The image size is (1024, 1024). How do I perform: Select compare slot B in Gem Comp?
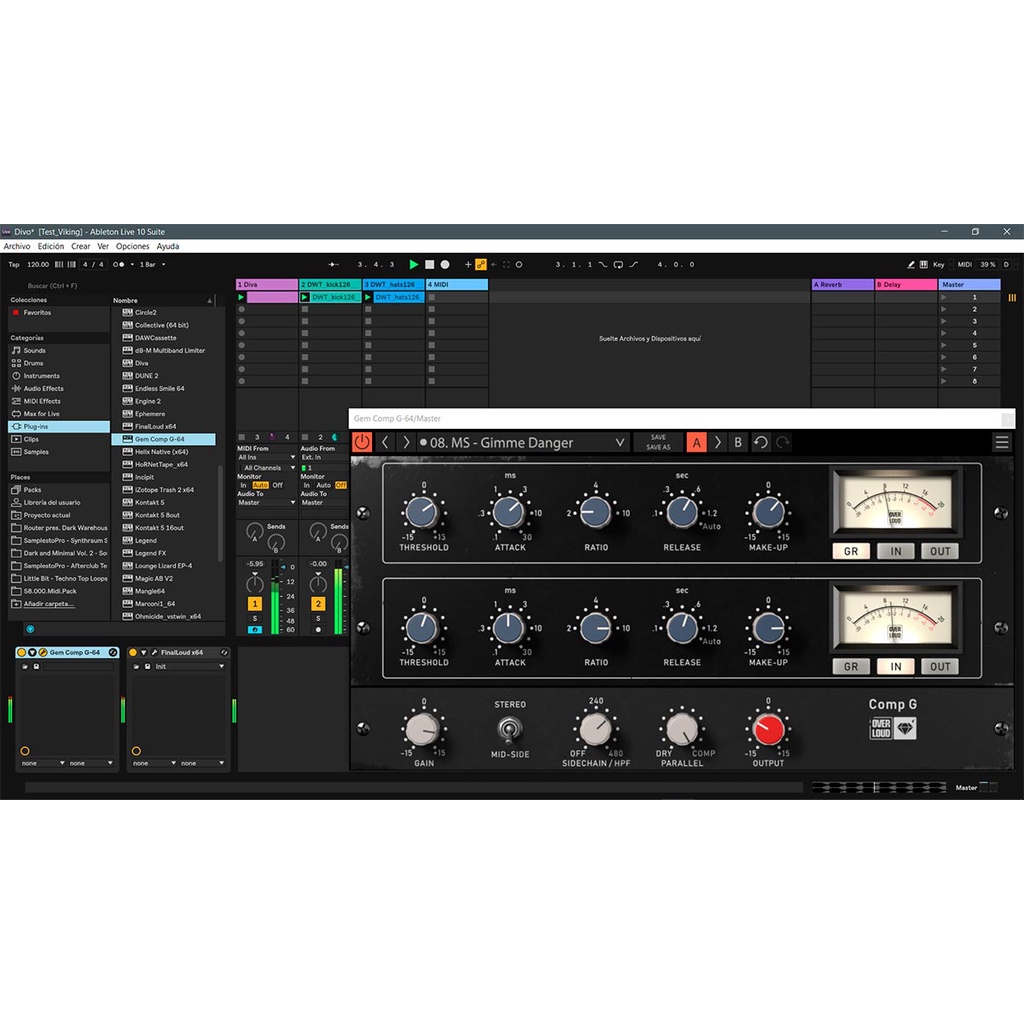[738, 443]
